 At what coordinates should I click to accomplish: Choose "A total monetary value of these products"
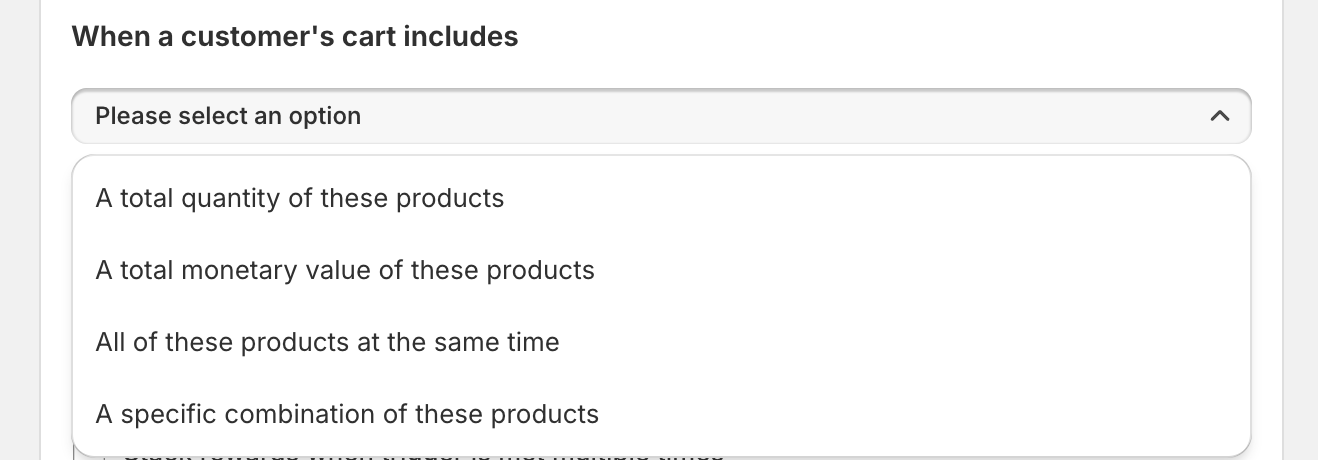point(344,270)
